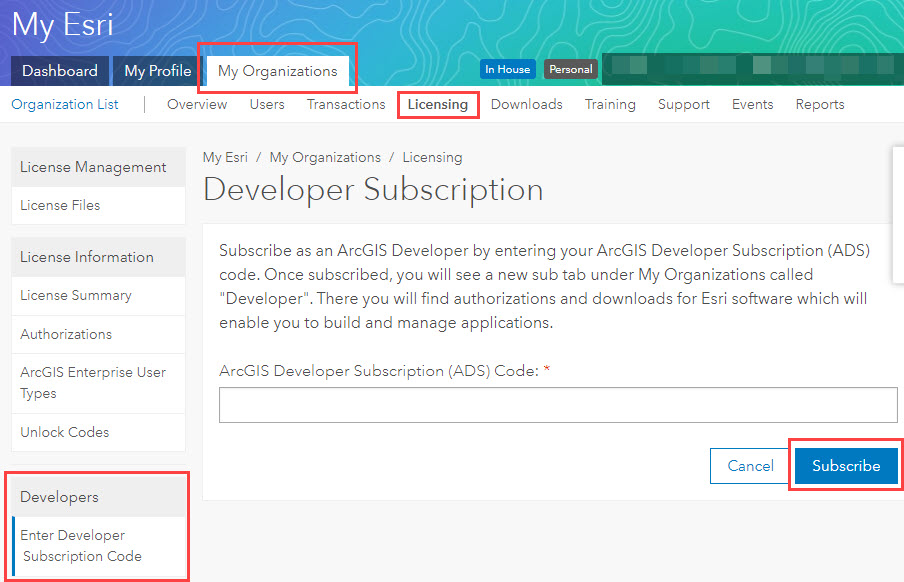Open the Support sub tab
Image resolution: width=904 pixels, height=582 pixels.
click(684, 104)
